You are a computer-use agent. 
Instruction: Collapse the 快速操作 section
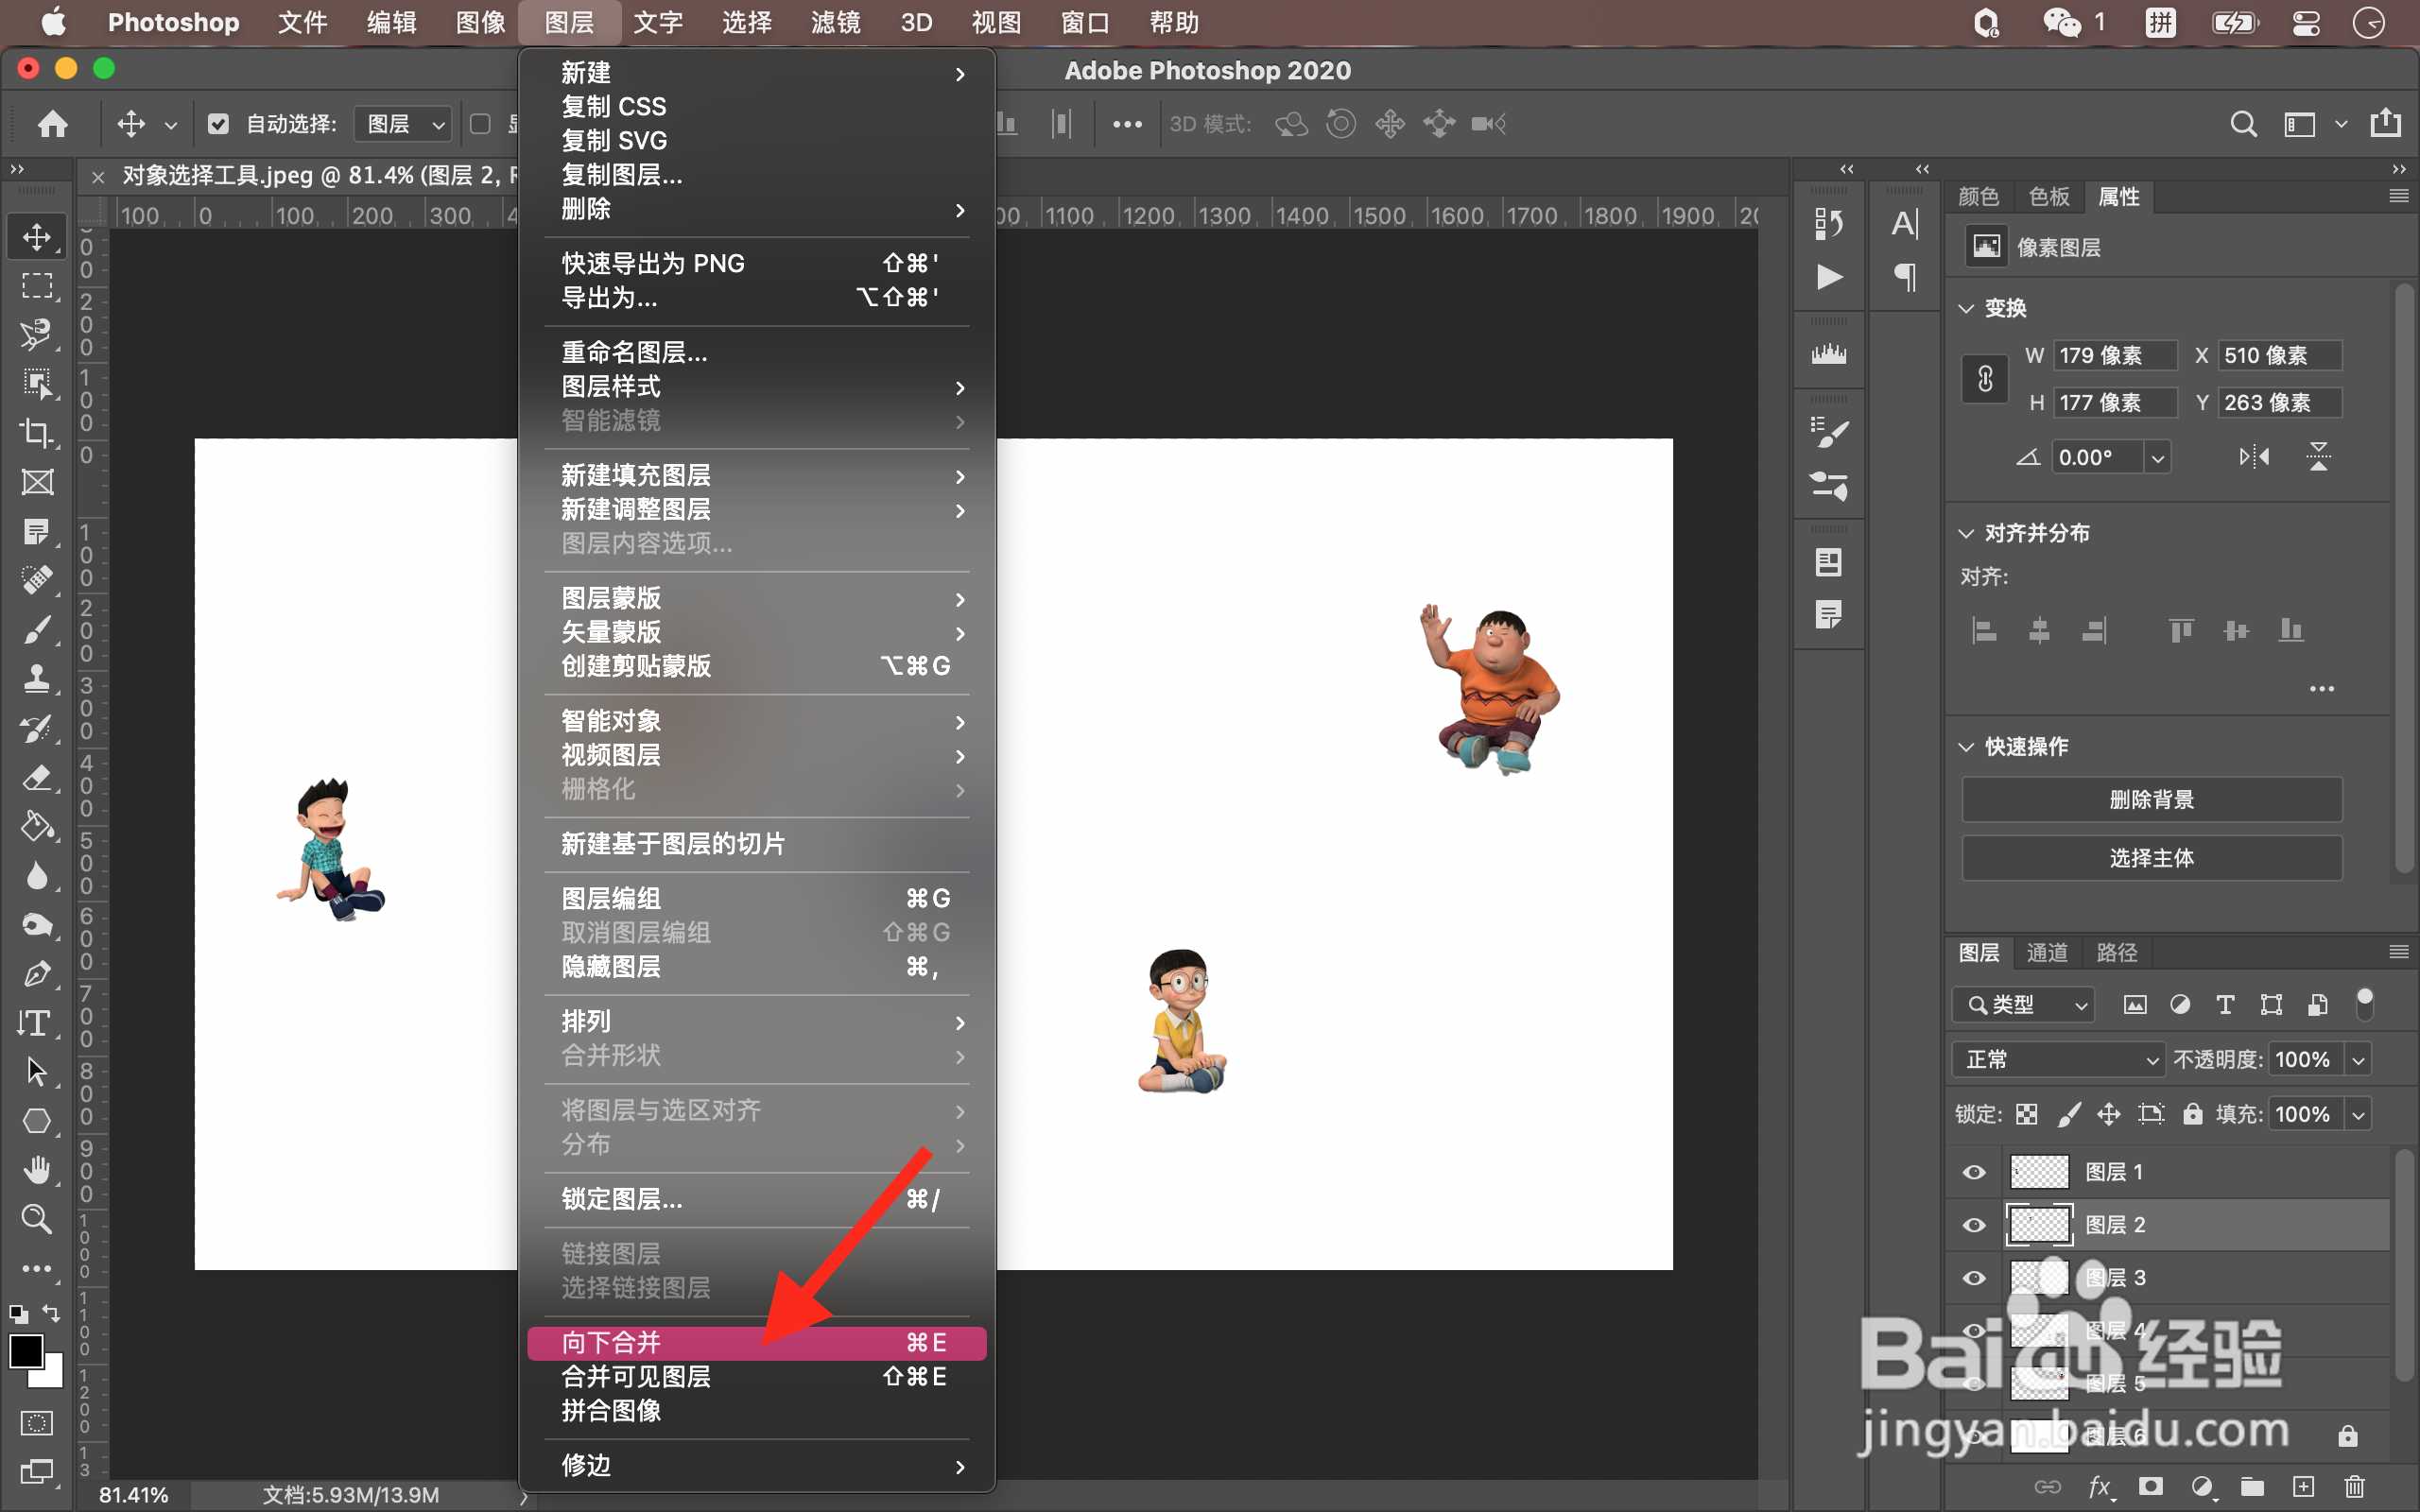1966,747
